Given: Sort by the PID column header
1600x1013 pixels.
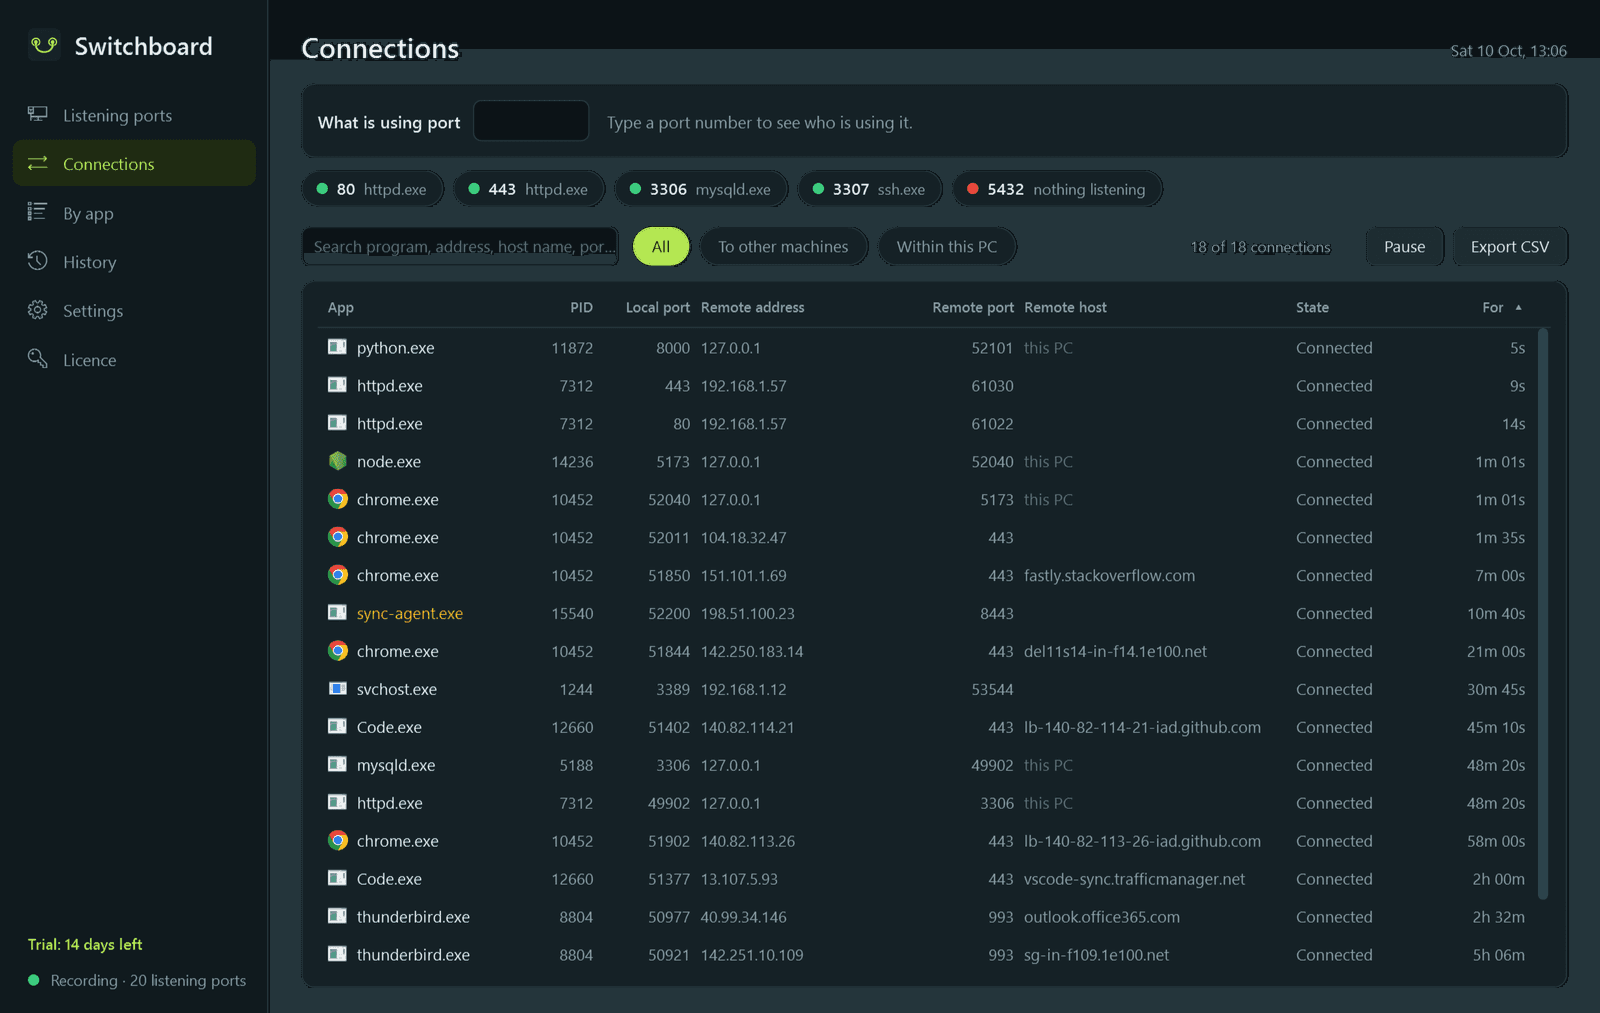Looking at the screenshot, I should pyautogui.click(x=581, y=307).
